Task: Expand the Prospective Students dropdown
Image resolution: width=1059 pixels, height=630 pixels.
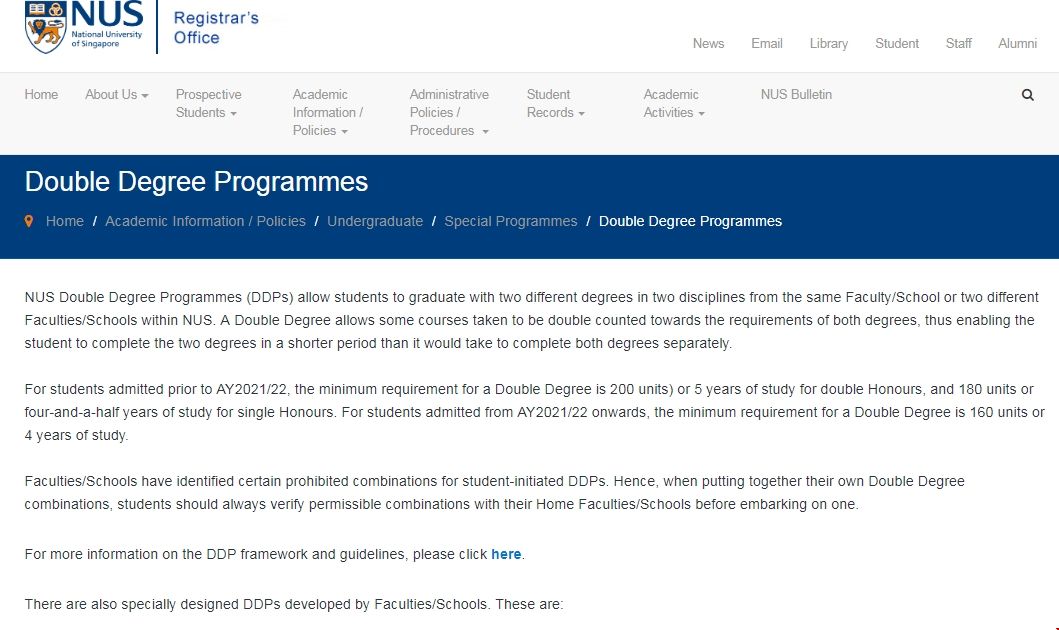Action: point(208,104)
